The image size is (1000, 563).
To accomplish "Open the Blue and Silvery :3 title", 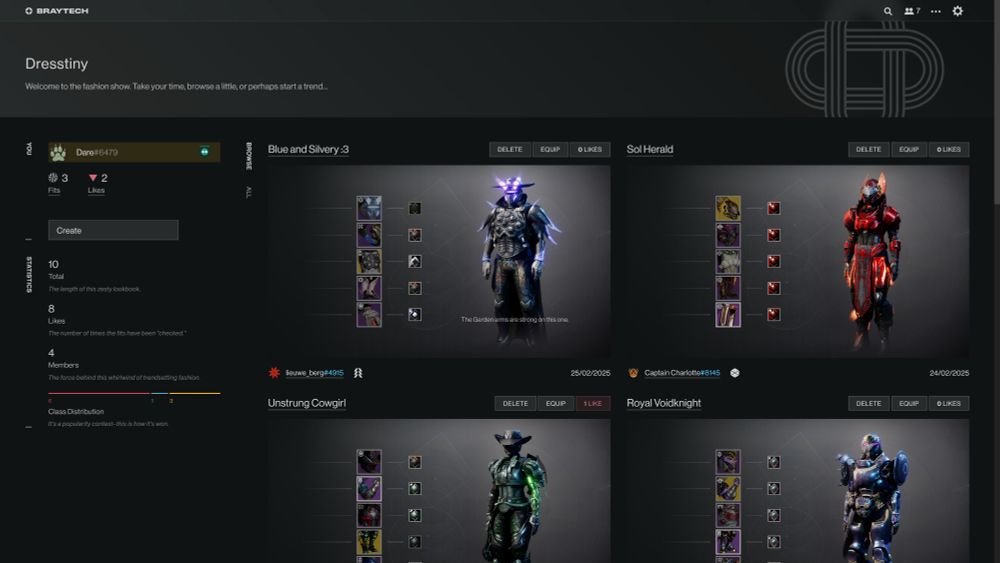I will click(x=308, y=149).
